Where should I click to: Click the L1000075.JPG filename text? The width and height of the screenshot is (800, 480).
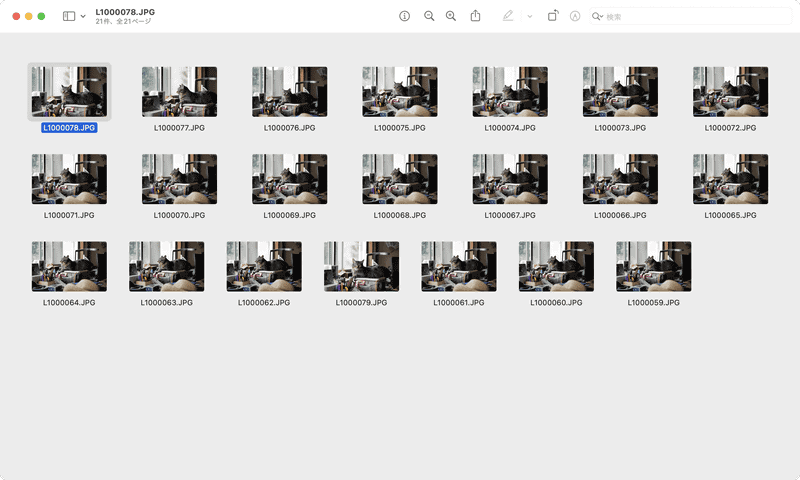point(400,128)
